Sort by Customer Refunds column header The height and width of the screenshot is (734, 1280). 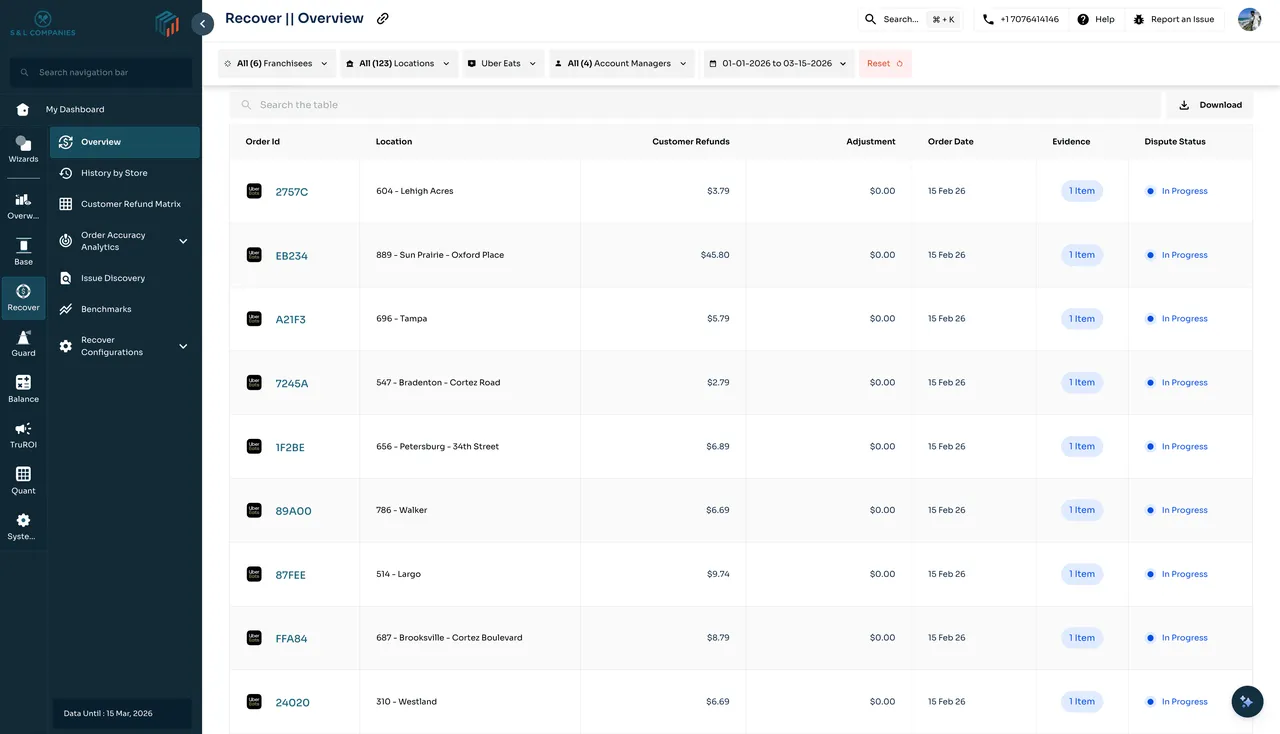pos(691,142)
